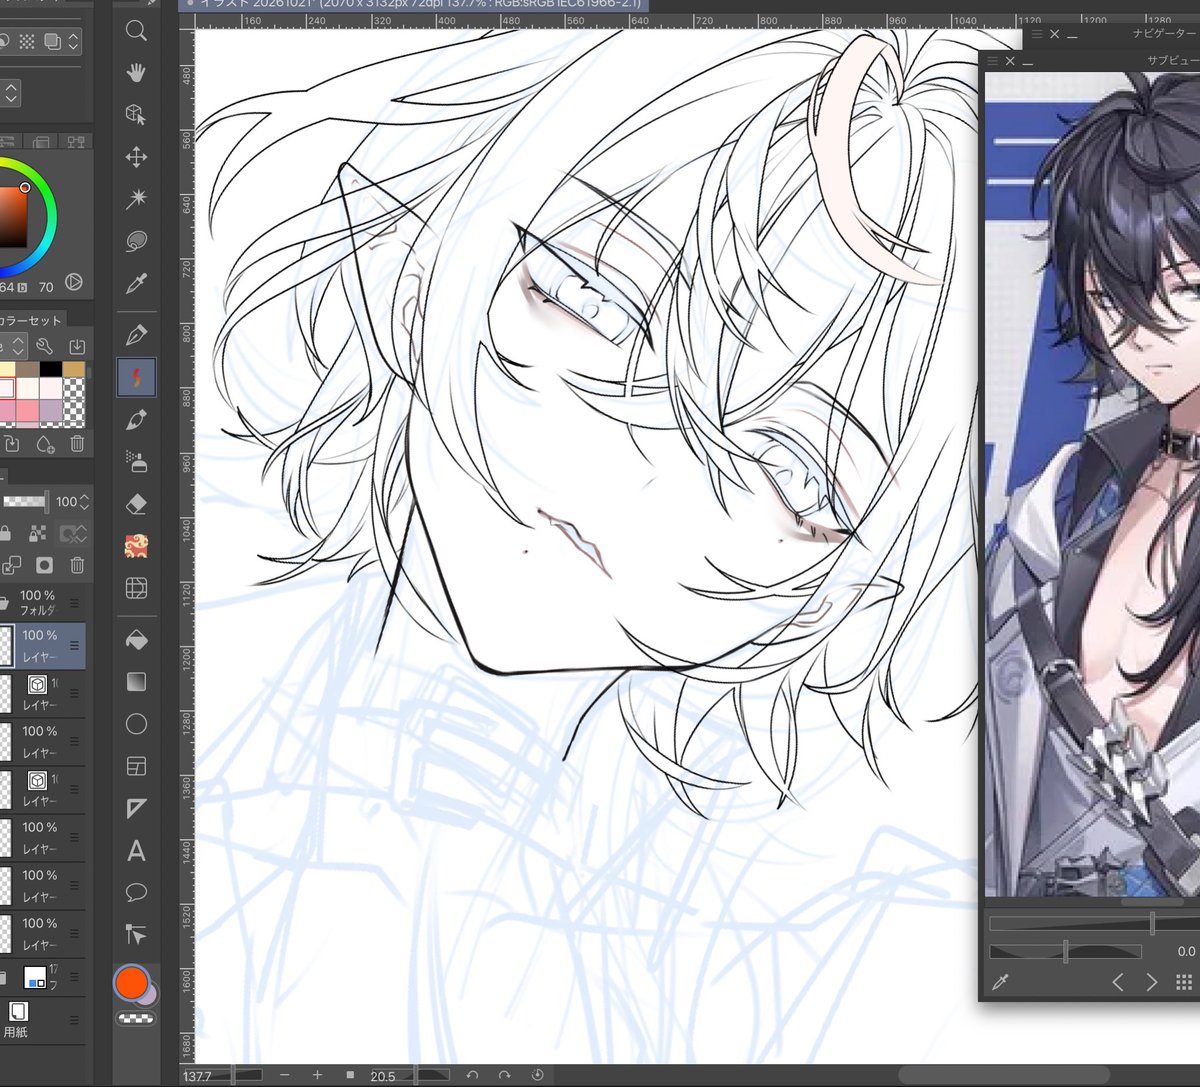Open the color set selection dropdown arrows
Image resolution: width=1200 pixels, height=1087 pixels.
(x=17, y=346)
